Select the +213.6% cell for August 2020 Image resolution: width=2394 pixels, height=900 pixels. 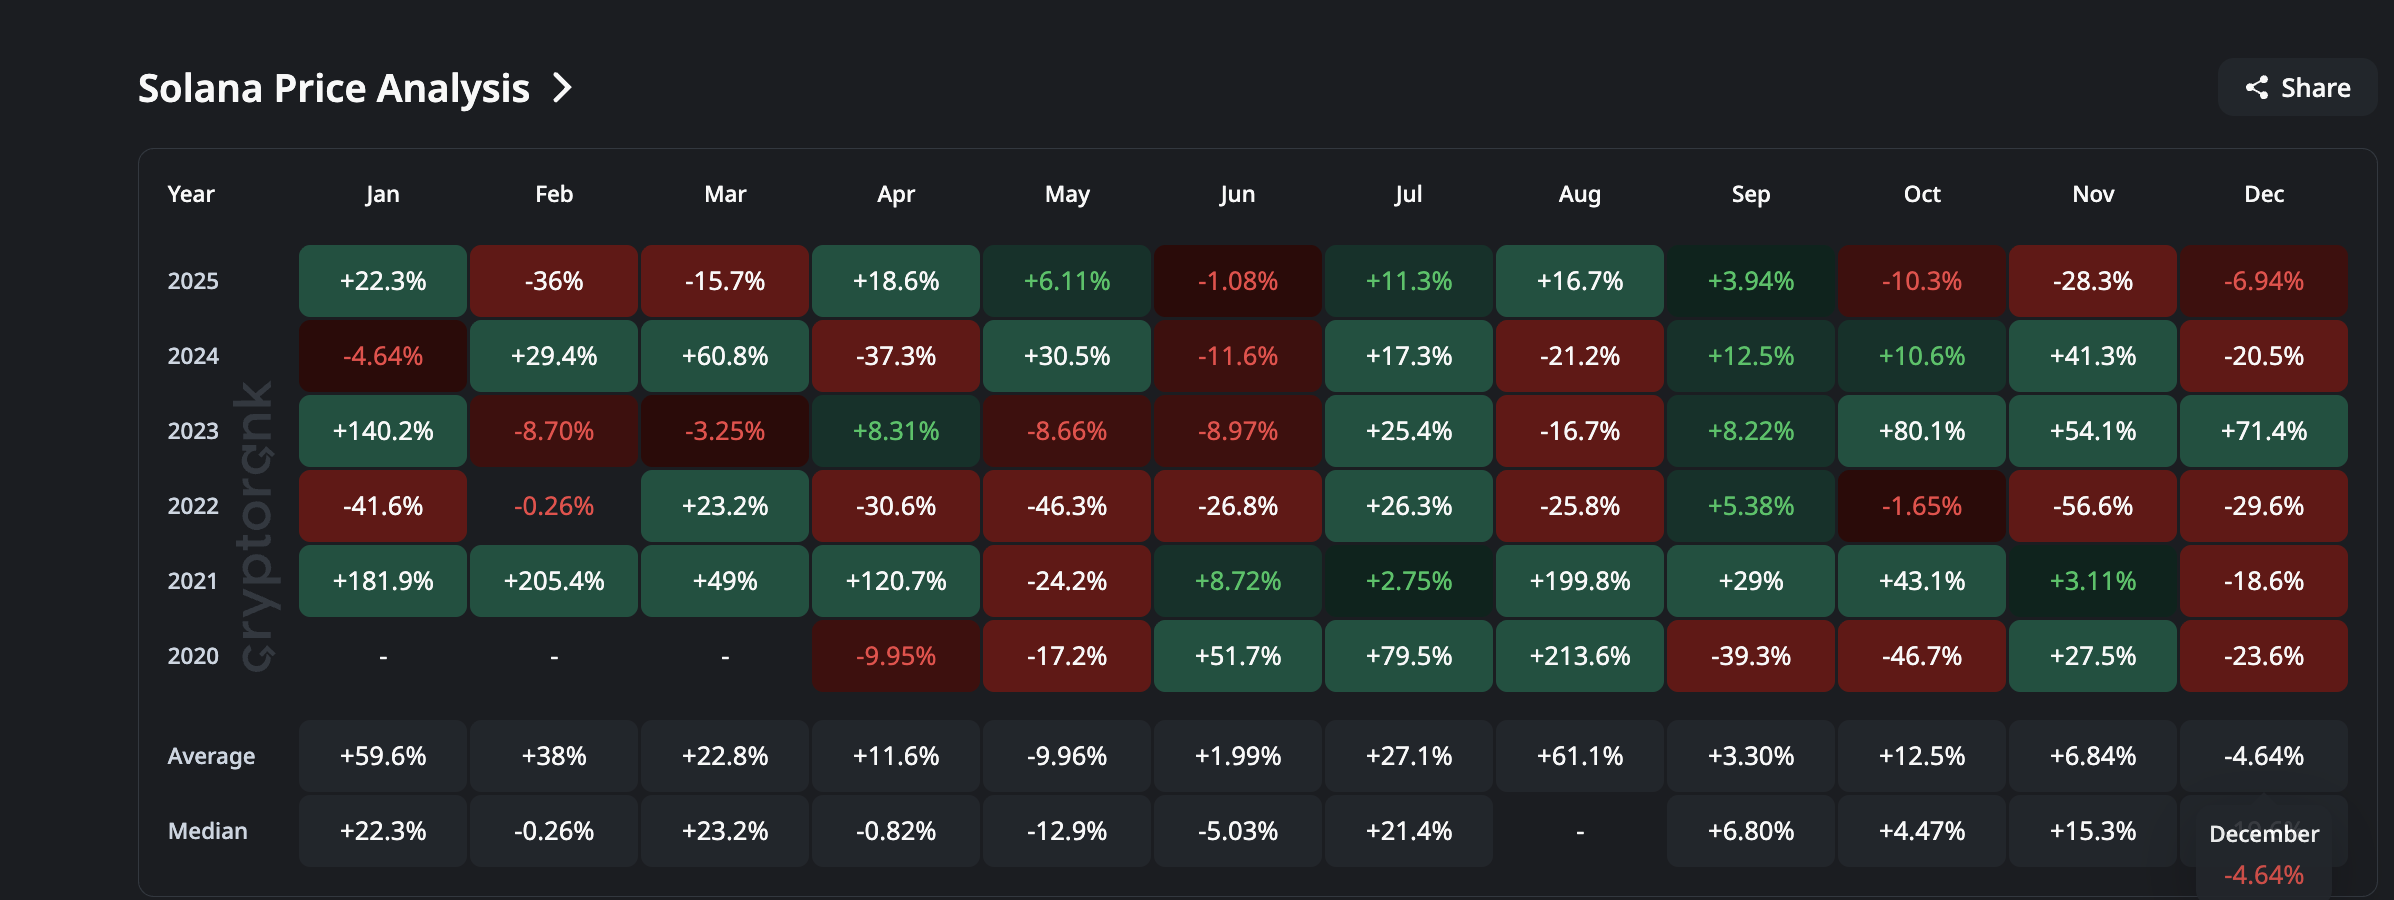point(1579,656)
